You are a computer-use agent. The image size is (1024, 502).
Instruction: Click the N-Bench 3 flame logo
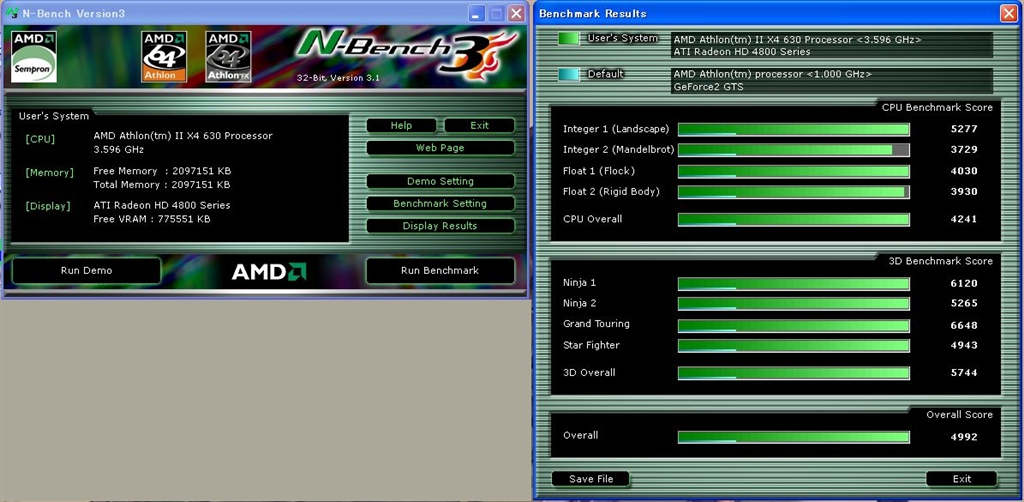(x=408, y=55)
